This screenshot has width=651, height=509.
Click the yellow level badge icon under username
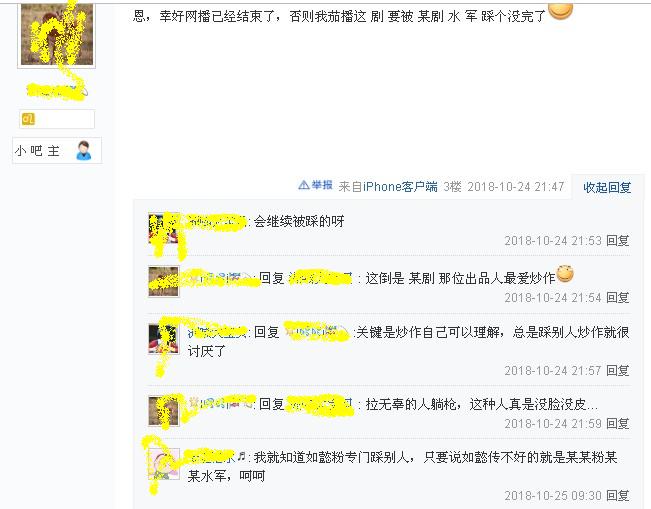28,119
